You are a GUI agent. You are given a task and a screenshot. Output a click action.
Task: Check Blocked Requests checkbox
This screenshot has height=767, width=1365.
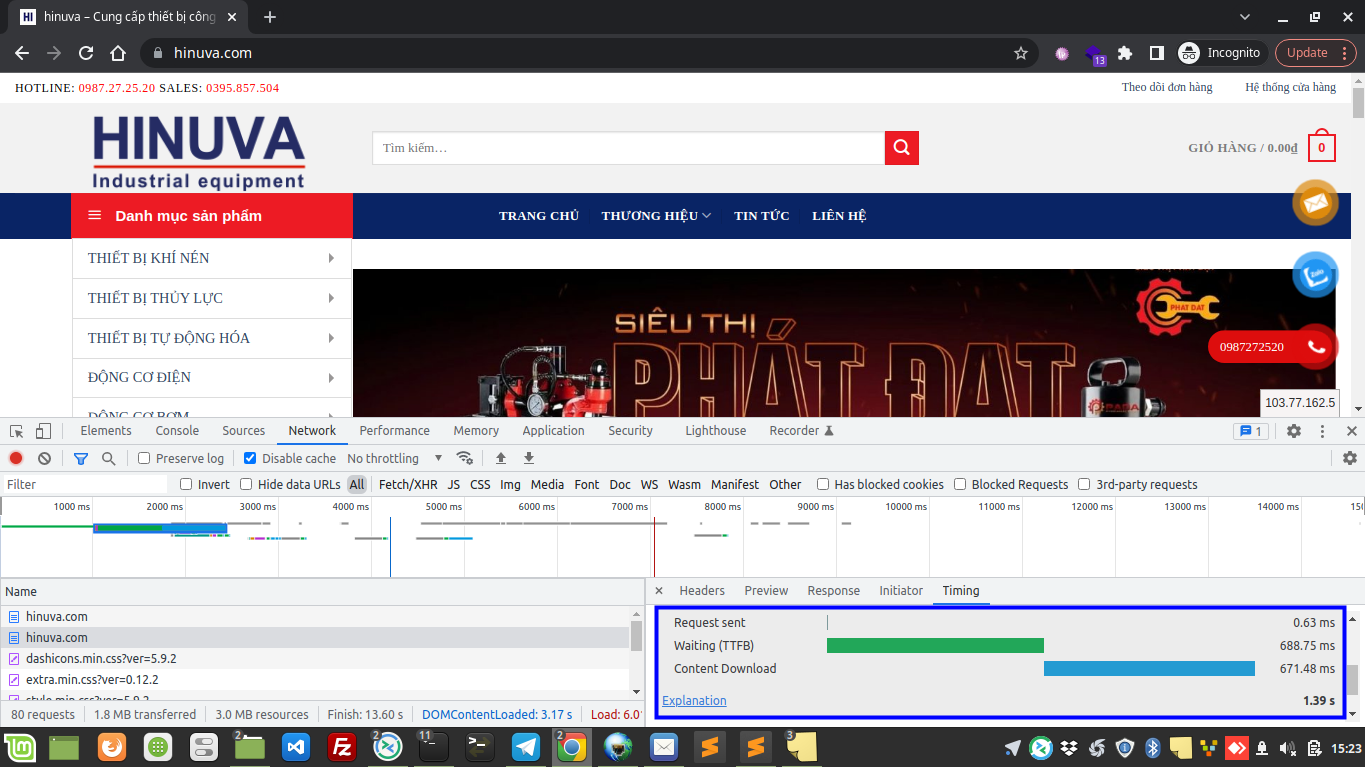click(960, 484)
